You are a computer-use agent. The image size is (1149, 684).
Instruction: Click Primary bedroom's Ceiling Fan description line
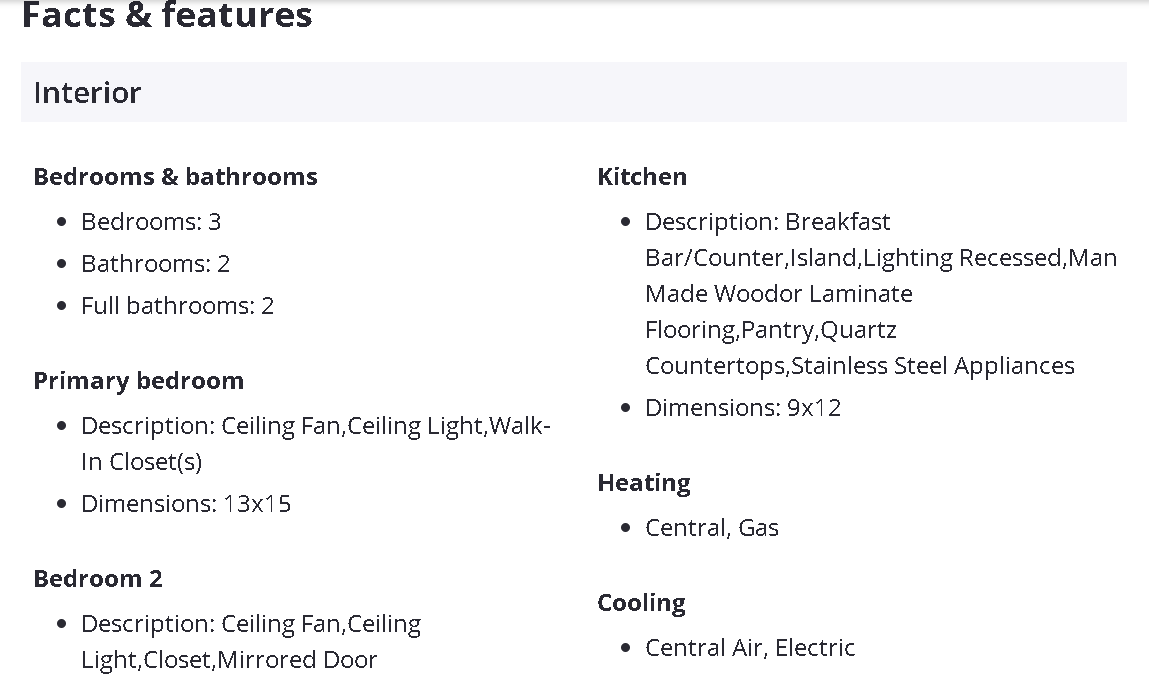click(315, 426)
